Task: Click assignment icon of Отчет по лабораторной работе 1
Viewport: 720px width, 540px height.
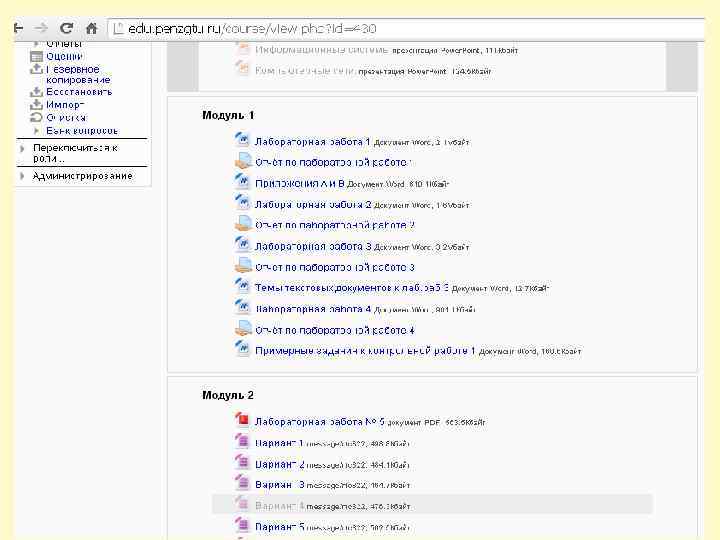Action: click(x=242, y=161)
